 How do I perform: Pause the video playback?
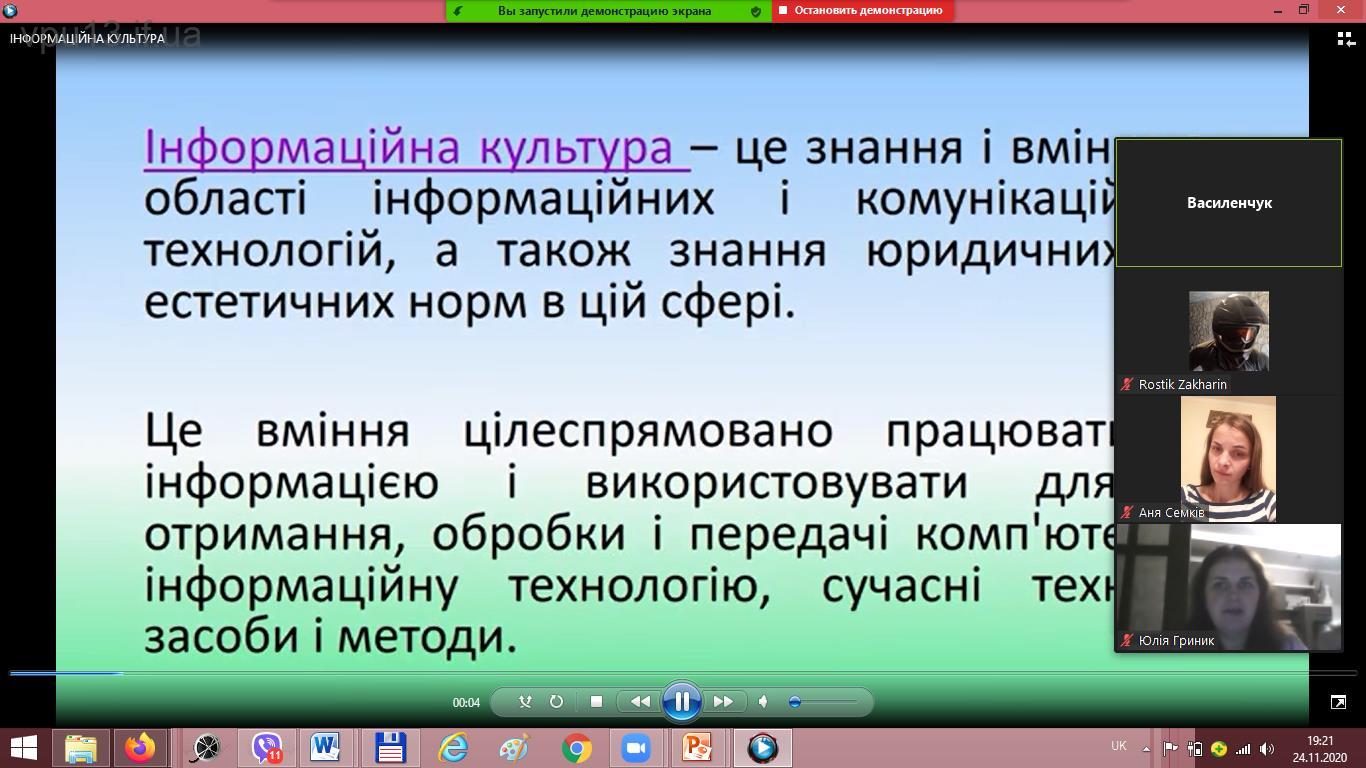point(681,702)
